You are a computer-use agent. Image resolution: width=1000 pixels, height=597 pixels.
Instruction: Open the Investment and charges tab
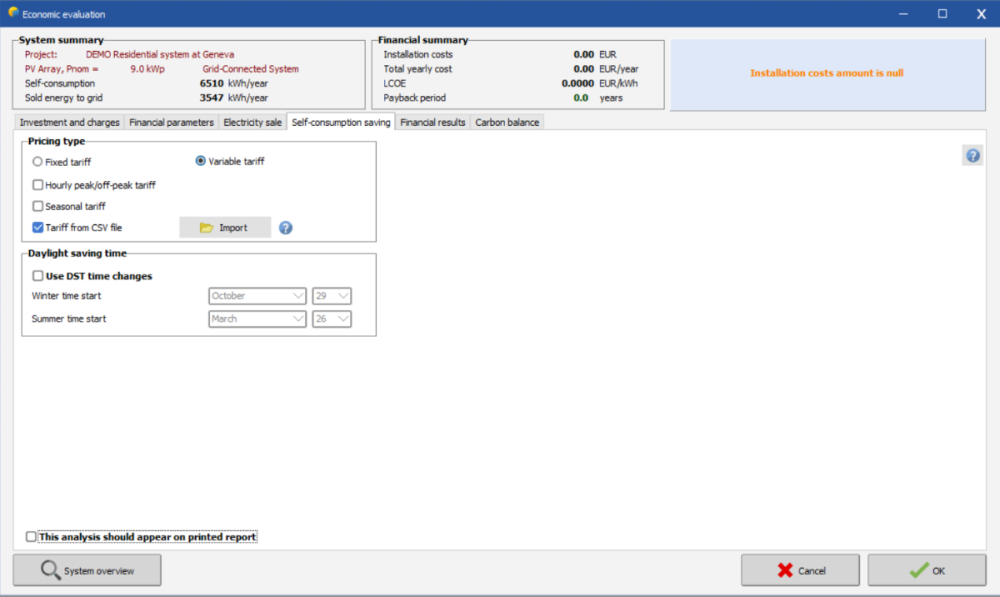click(x=70, y=122)
